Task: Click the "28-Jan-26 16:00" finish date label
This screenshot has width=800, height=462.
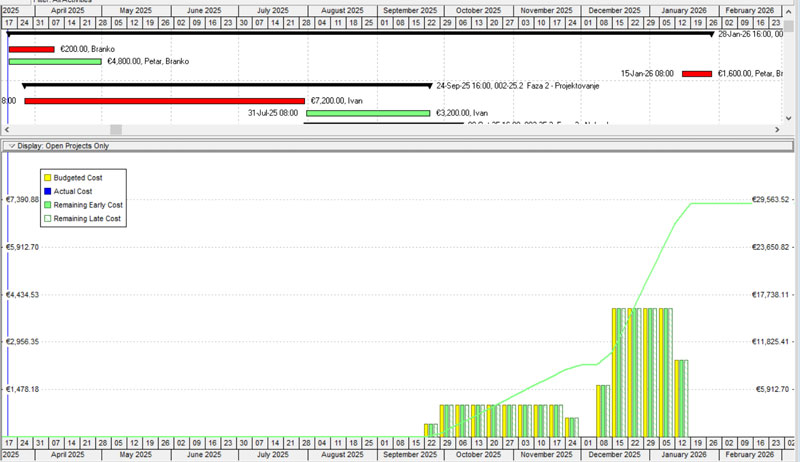Action: coord(746,34)
